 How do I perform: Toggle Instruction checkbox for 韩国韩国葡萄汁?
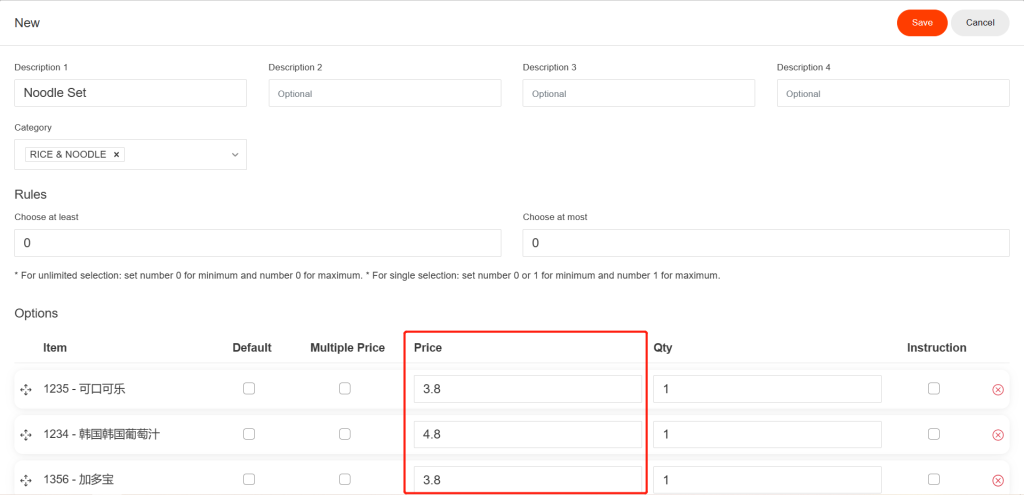coord(934,434)
